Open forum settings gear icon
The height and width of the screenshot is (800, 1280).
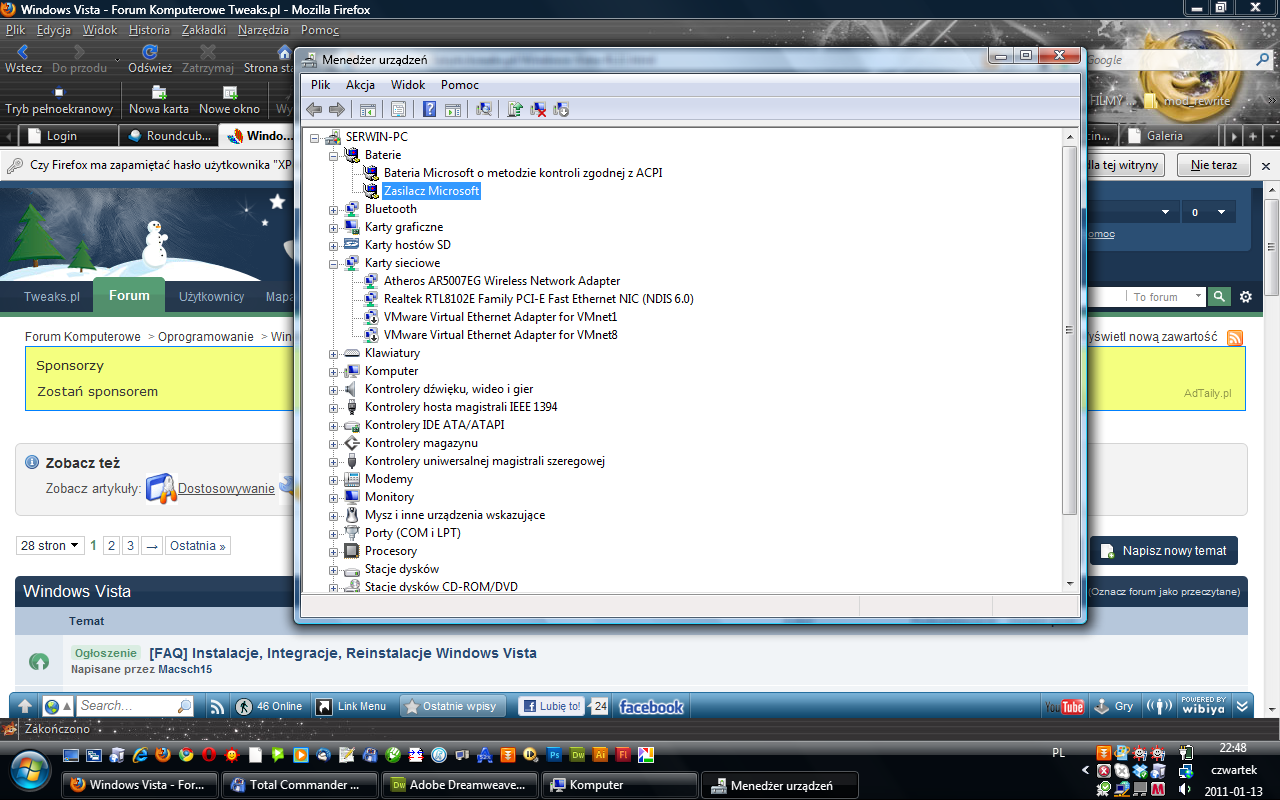[1246, 297]
